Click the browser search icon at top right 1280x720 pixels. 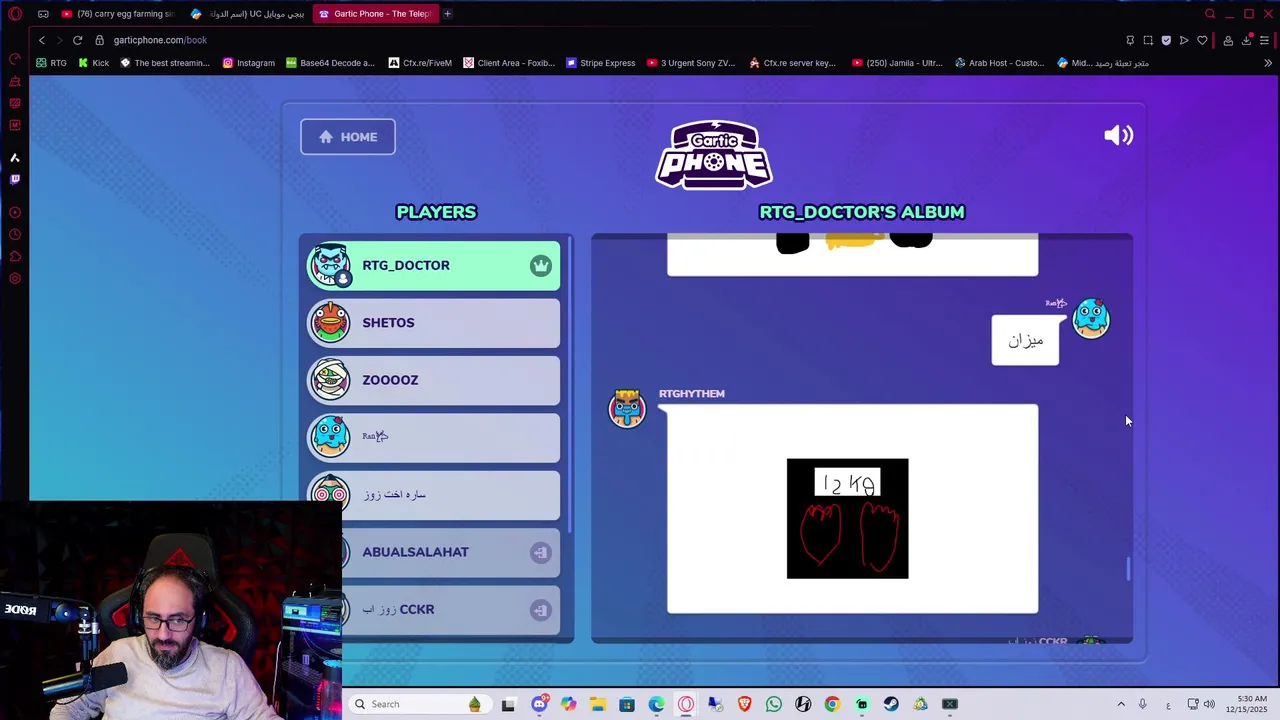(x=1210, y=14)
